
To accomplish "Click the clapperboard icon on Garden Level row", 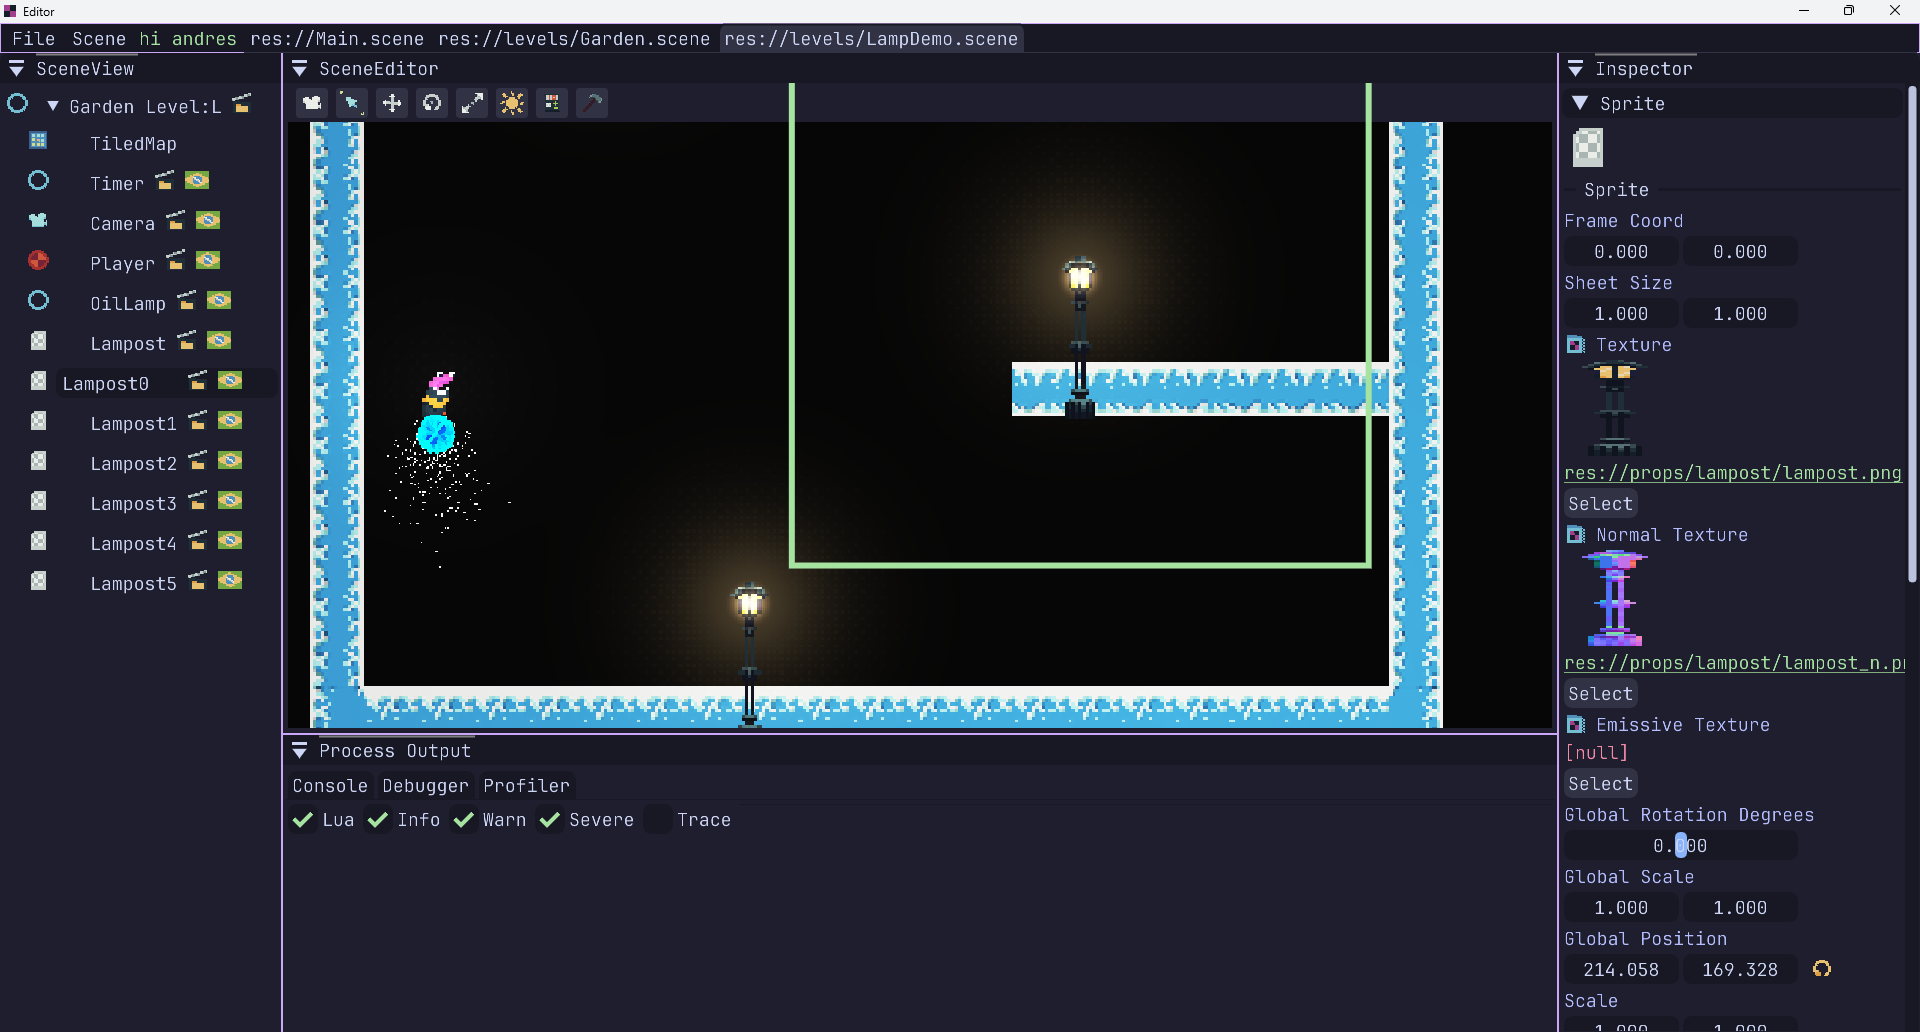I will pos(242,104).
